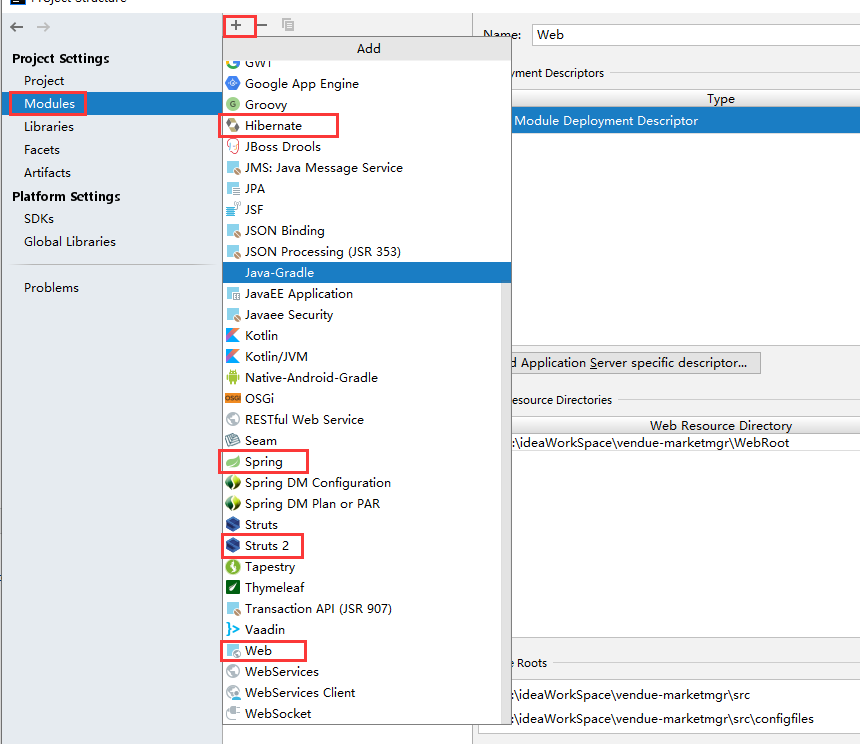Choose the Web facet entry
The image size is (860, 744).
(362, 651)
